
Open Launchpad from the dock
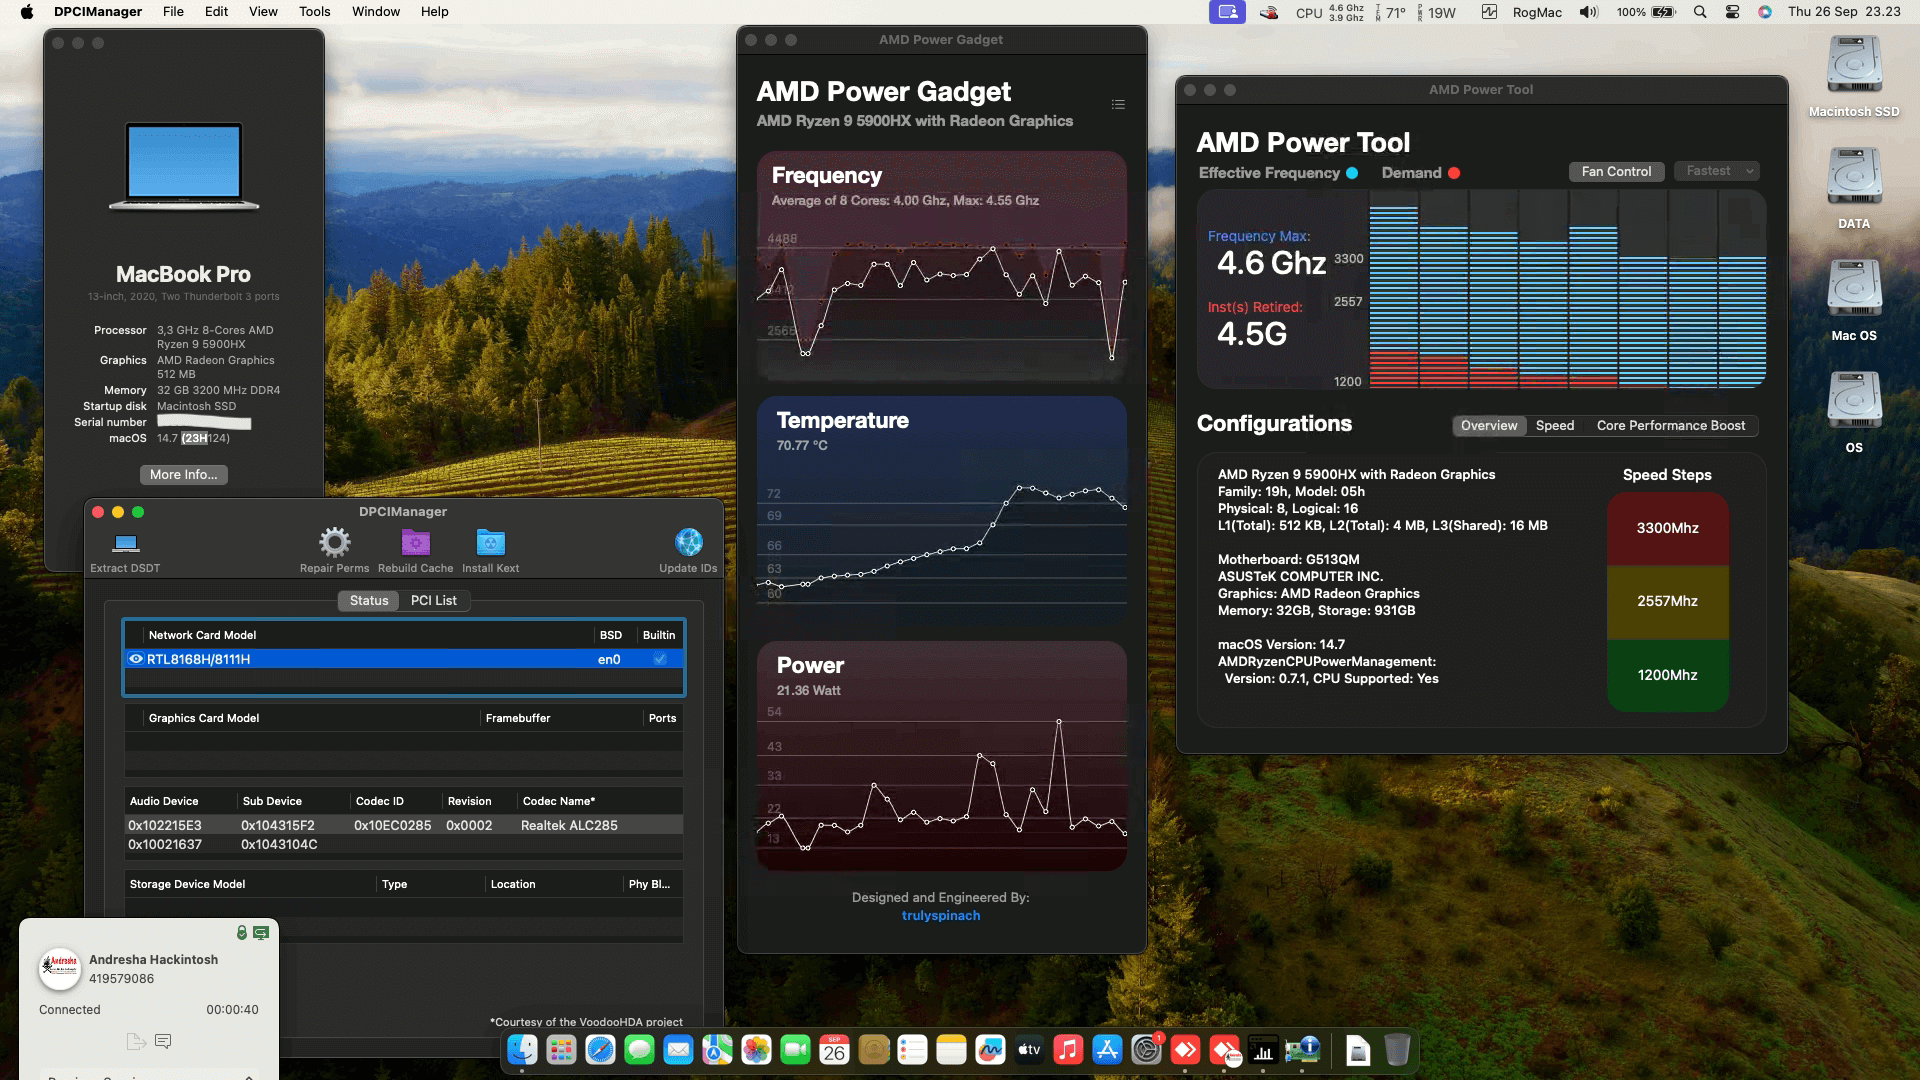coord(561,1050)
